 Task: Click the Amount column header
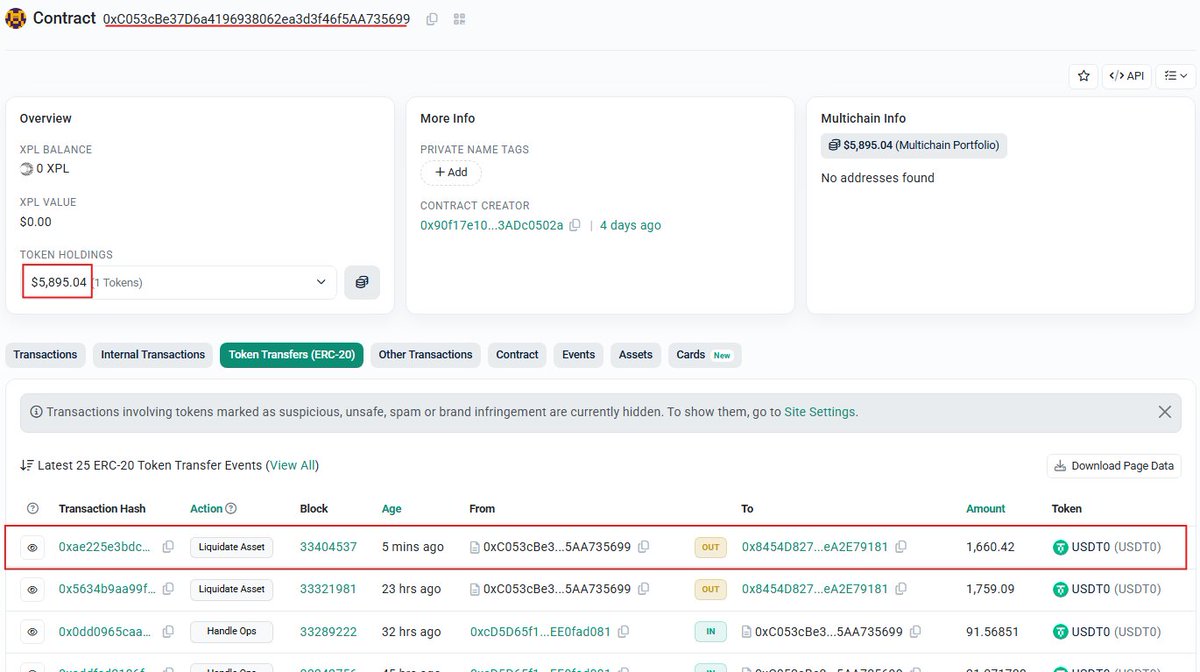pos(986,509)
